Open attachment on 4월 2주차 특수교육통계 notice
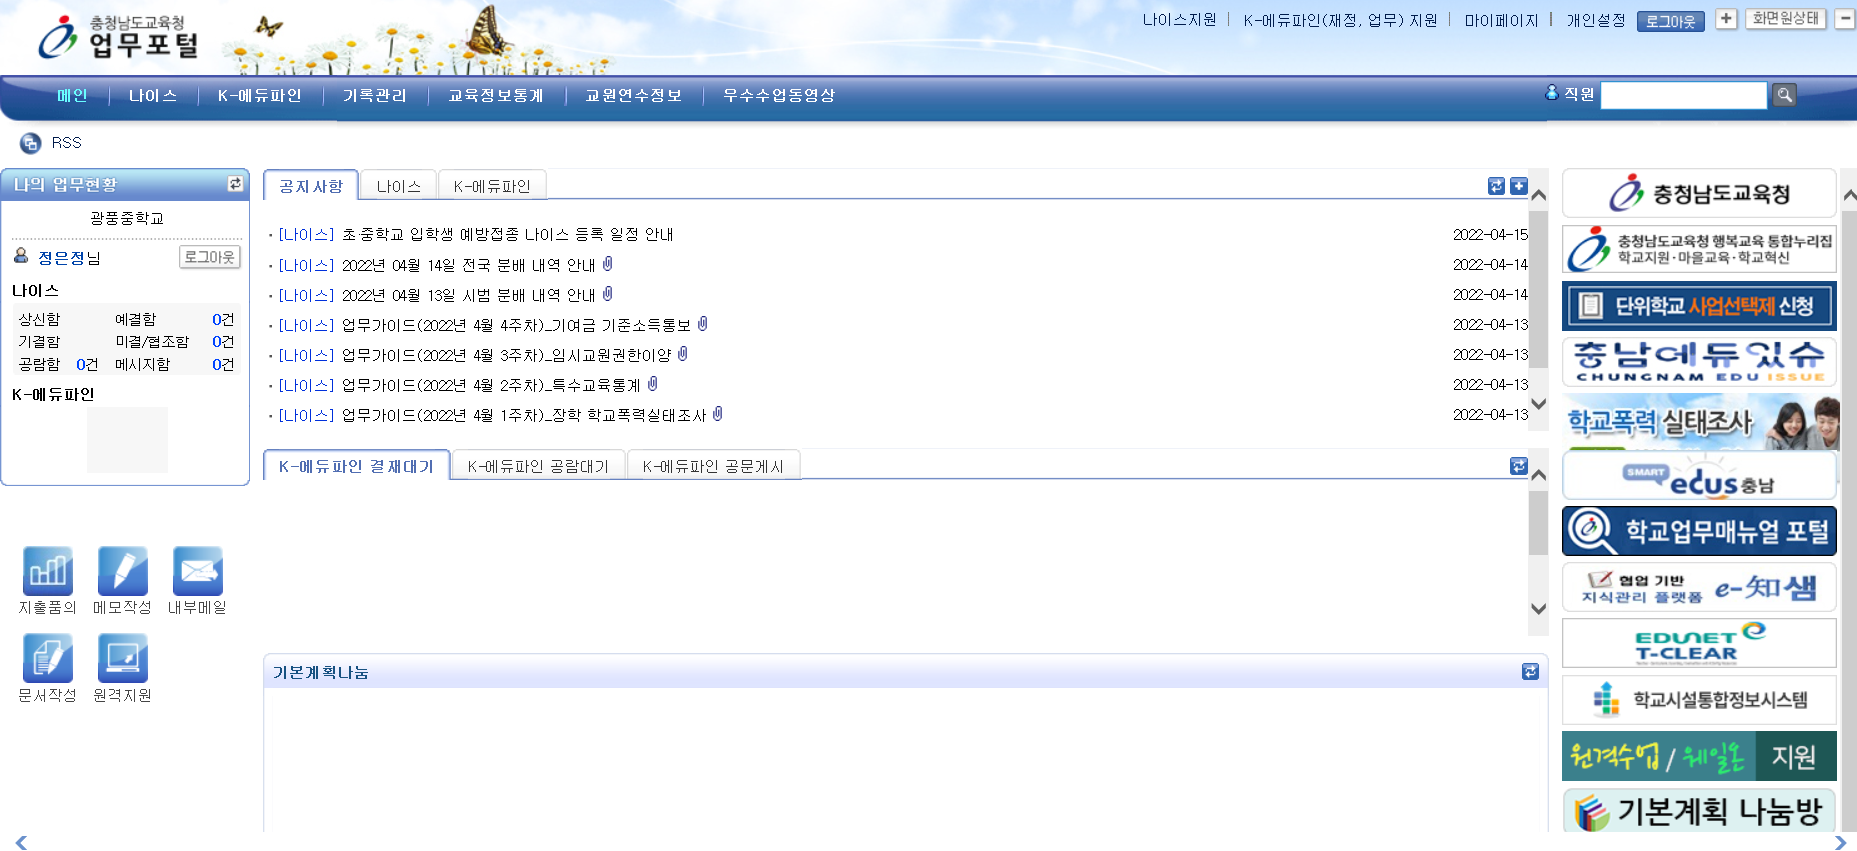The width and height of the screenshot is (1857, 851). pos(653,384)
